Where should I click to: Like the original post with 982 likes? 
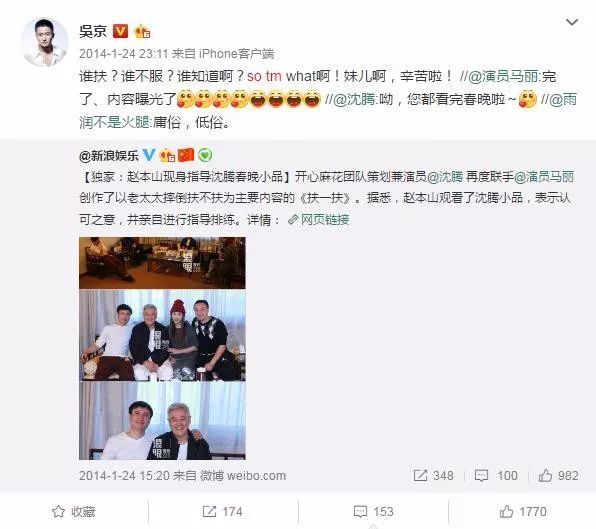558,475
